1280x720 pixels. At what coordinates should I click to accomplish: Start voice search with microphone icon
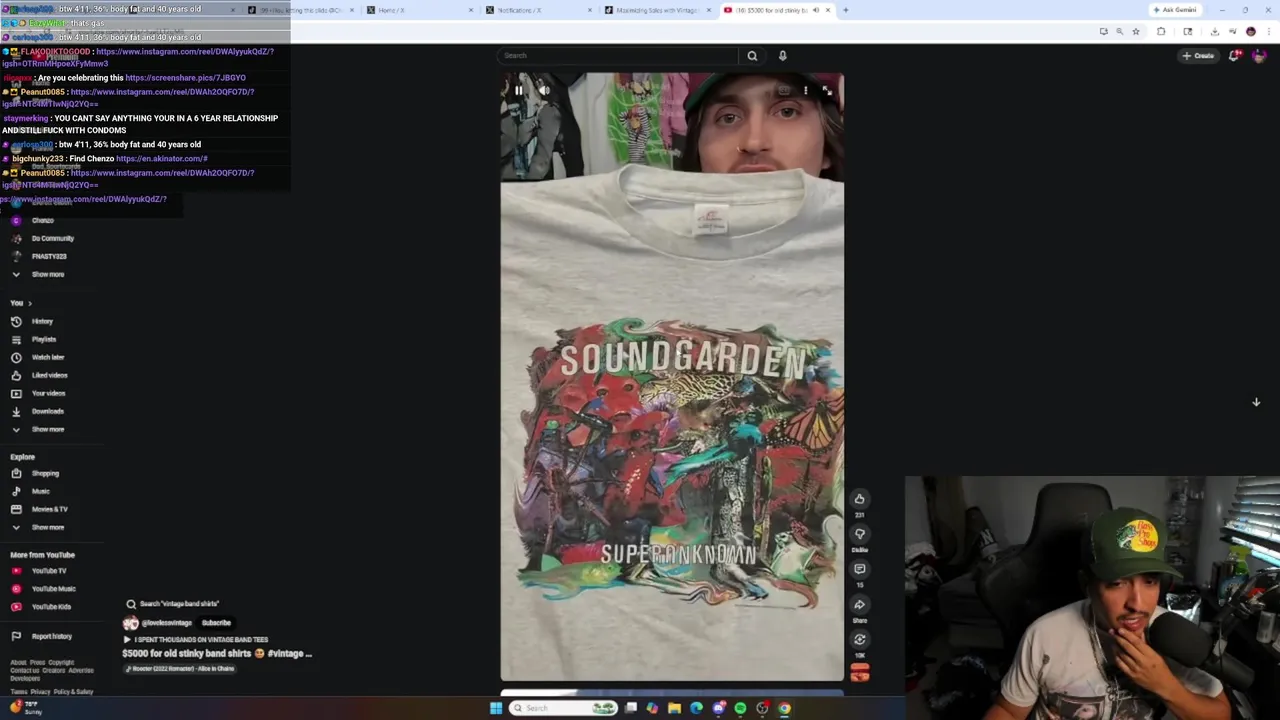click(x=782, y=56)
